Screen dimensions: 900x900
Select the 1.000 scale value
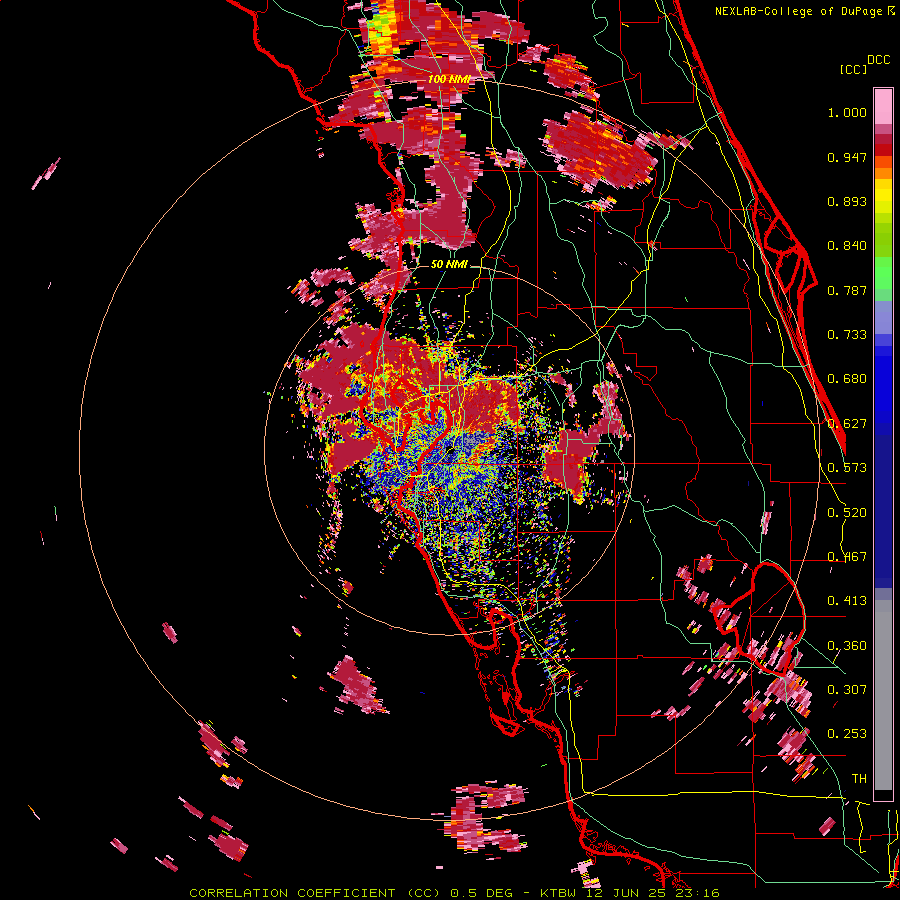pos(847,112)
